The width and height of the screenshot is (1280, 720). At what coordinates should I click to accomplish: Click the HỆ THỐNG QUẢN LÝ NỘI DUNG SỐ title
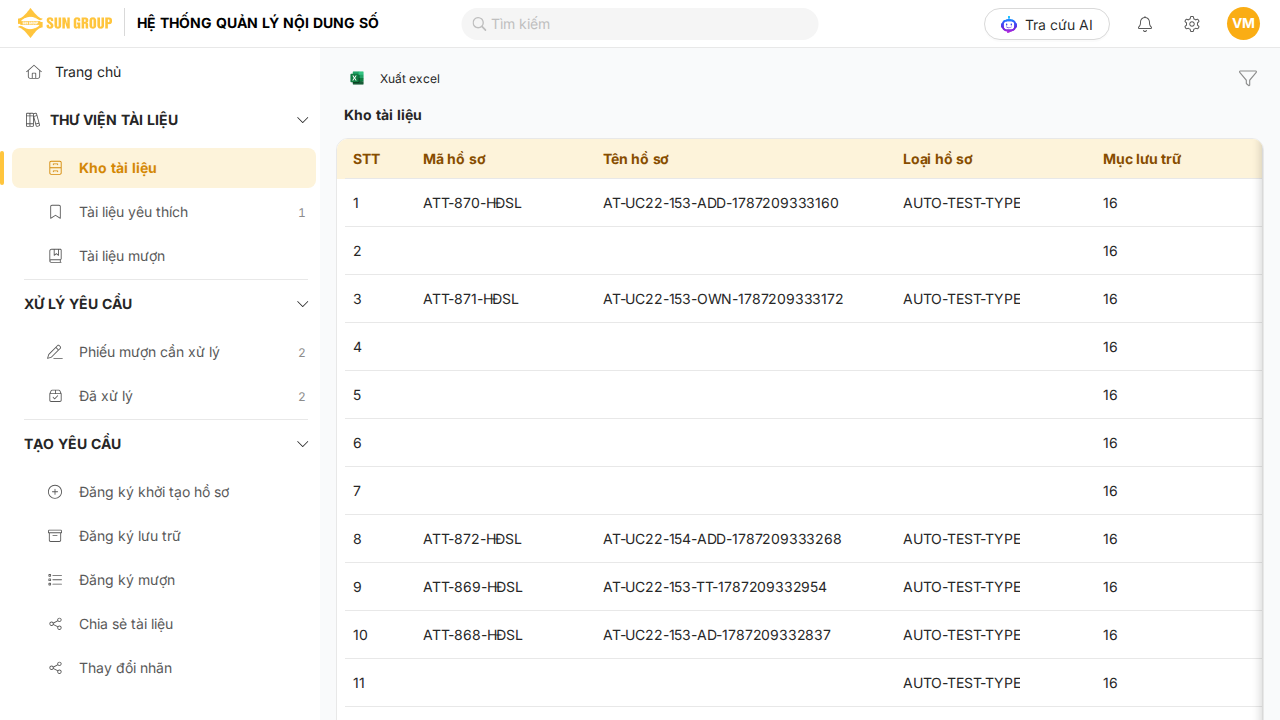click(x=258, y=23)
